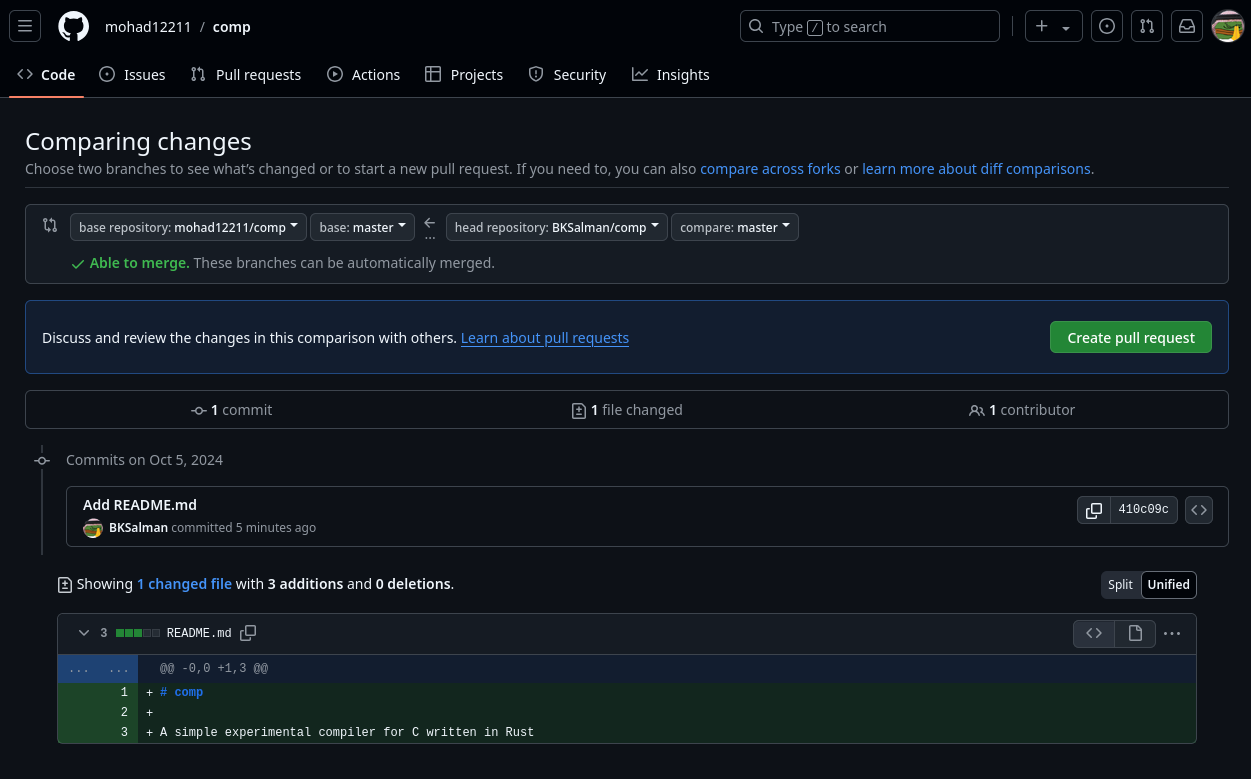Open the Insights tab

tap(671, 75)
